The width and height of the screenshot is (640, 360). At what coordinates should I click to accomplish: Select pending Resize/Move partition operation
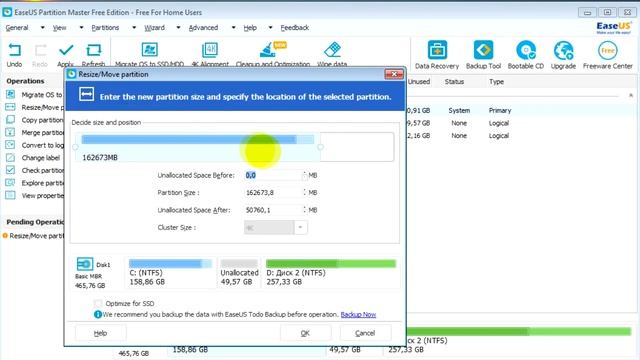tap(34, 236)
